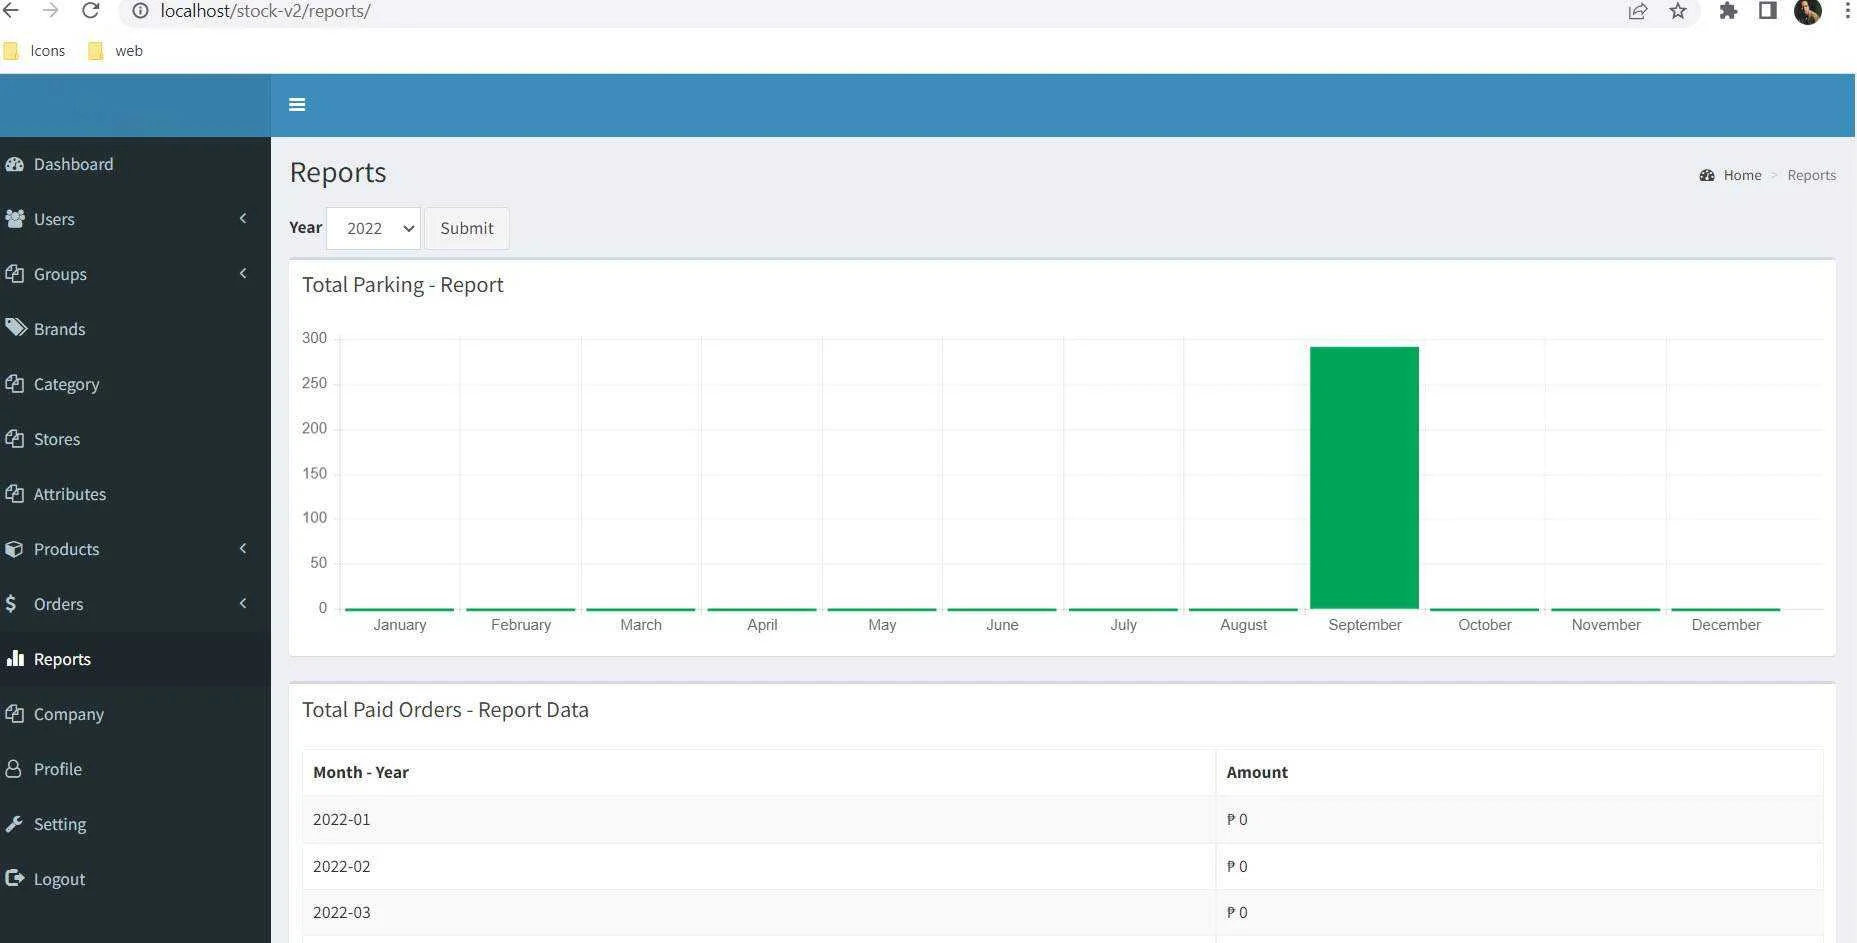Screen dimensions: 1857x943
Task: Click the Users group icon
Action: [x=14, y=219]
